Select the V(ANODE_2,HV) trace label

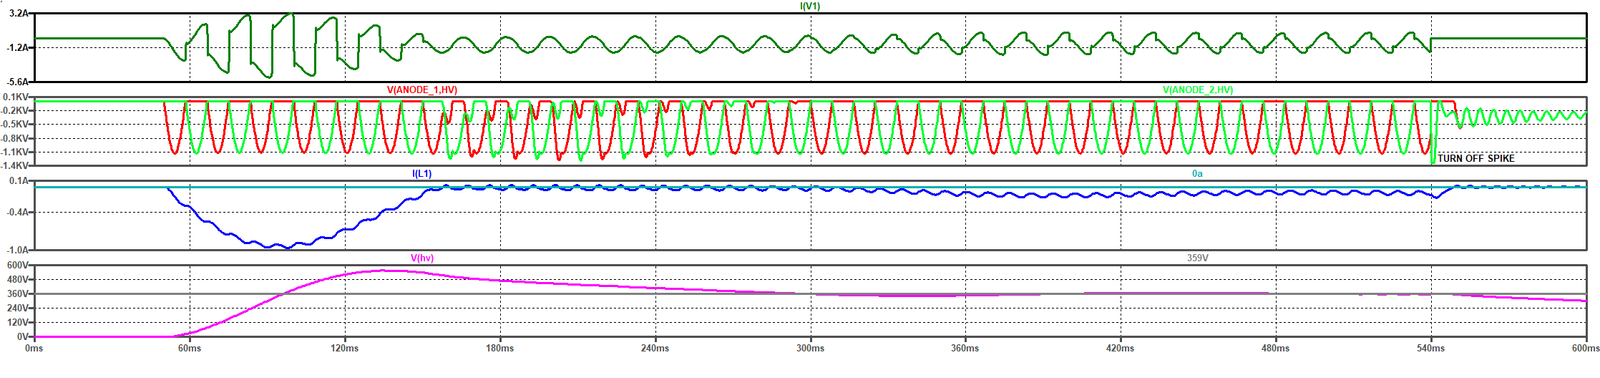pyautogui.click(x=1197, y=90)
